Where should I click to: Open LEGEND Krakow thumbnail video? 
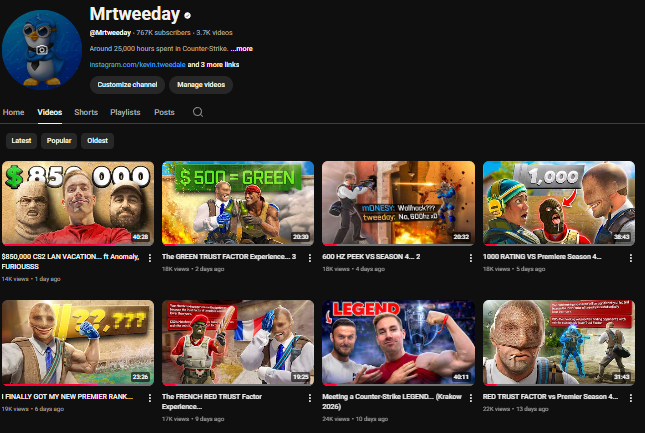tap(398, 343)
